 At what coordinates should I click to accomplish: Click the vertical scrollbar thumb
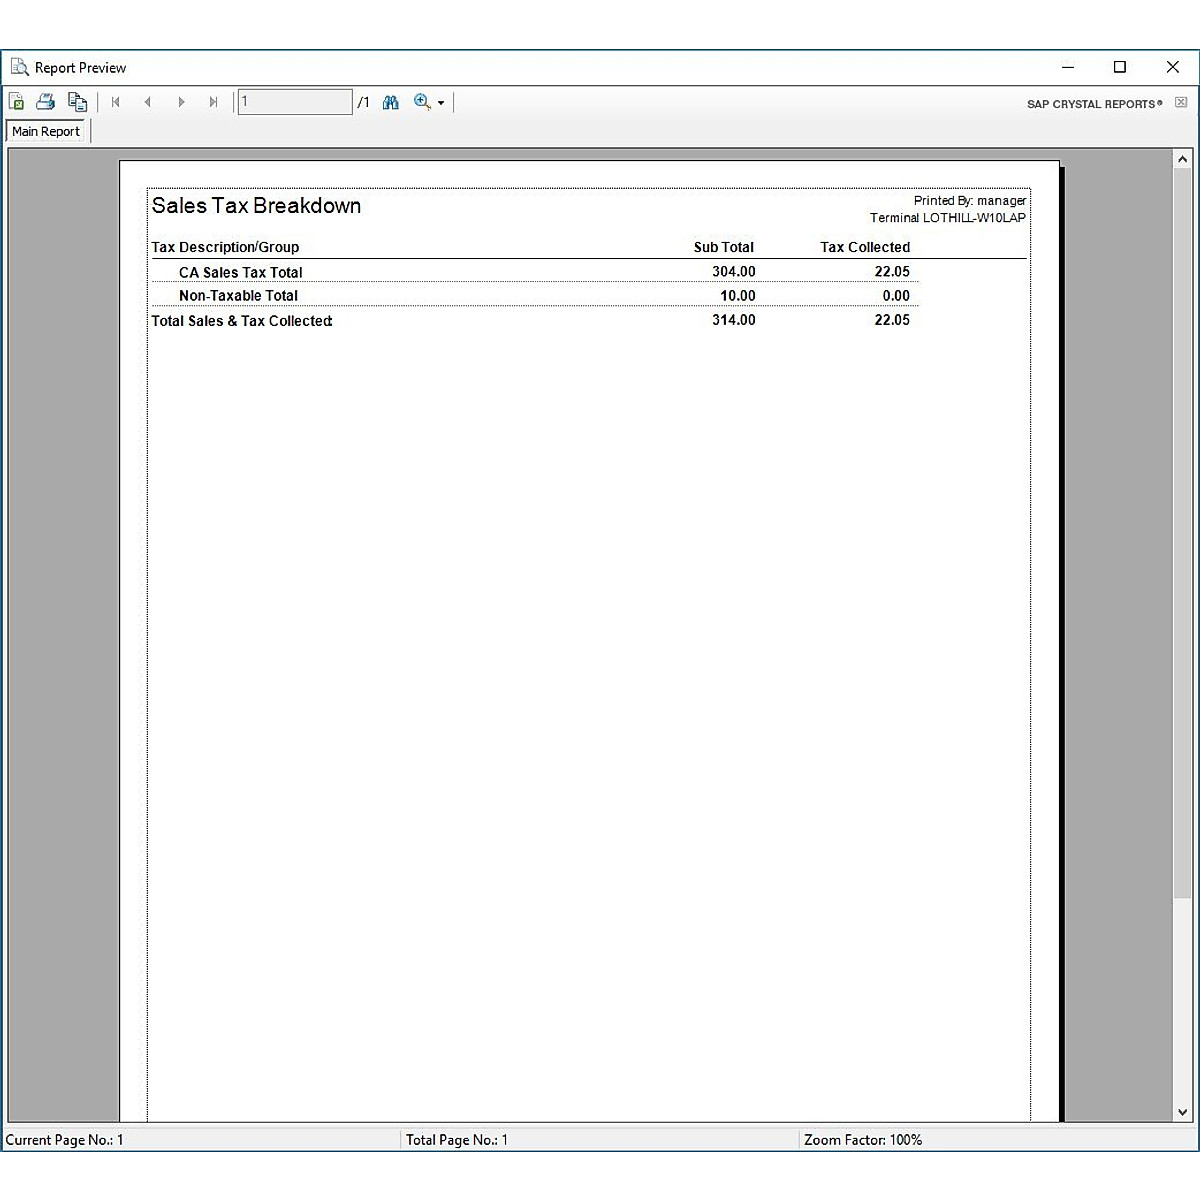(1182, 530)
